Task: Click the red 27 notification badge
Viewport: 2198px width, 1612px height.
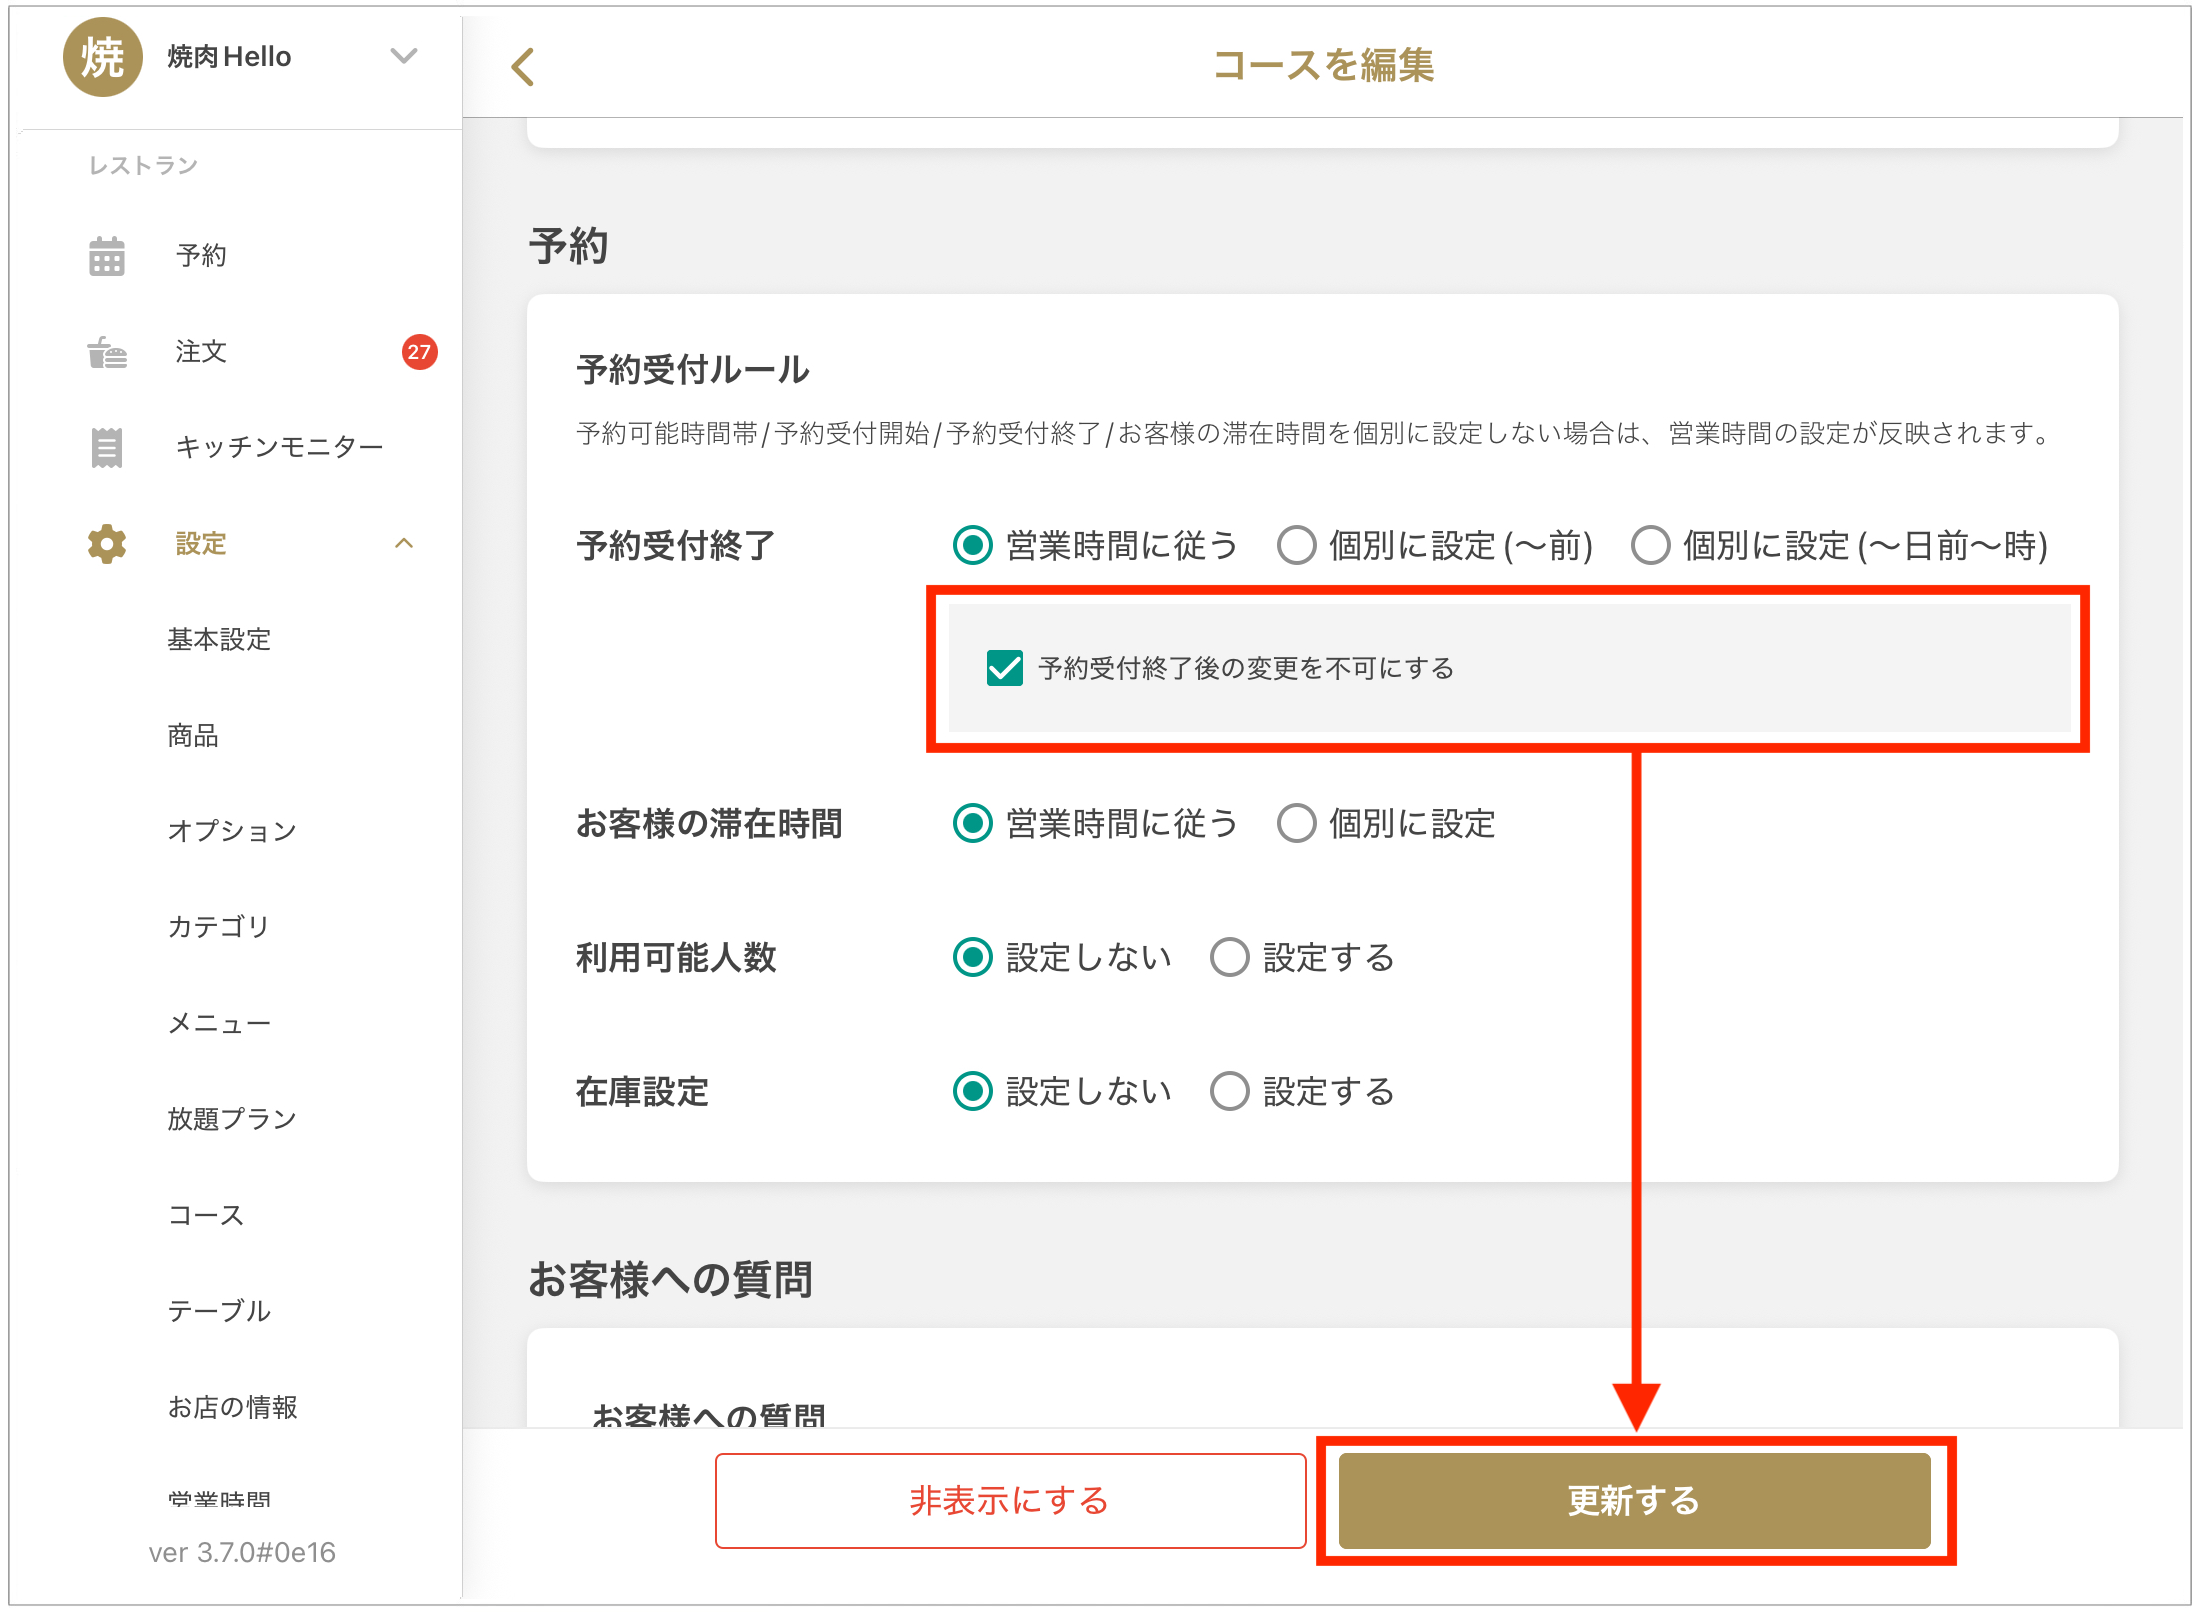Action: (419, 352)
